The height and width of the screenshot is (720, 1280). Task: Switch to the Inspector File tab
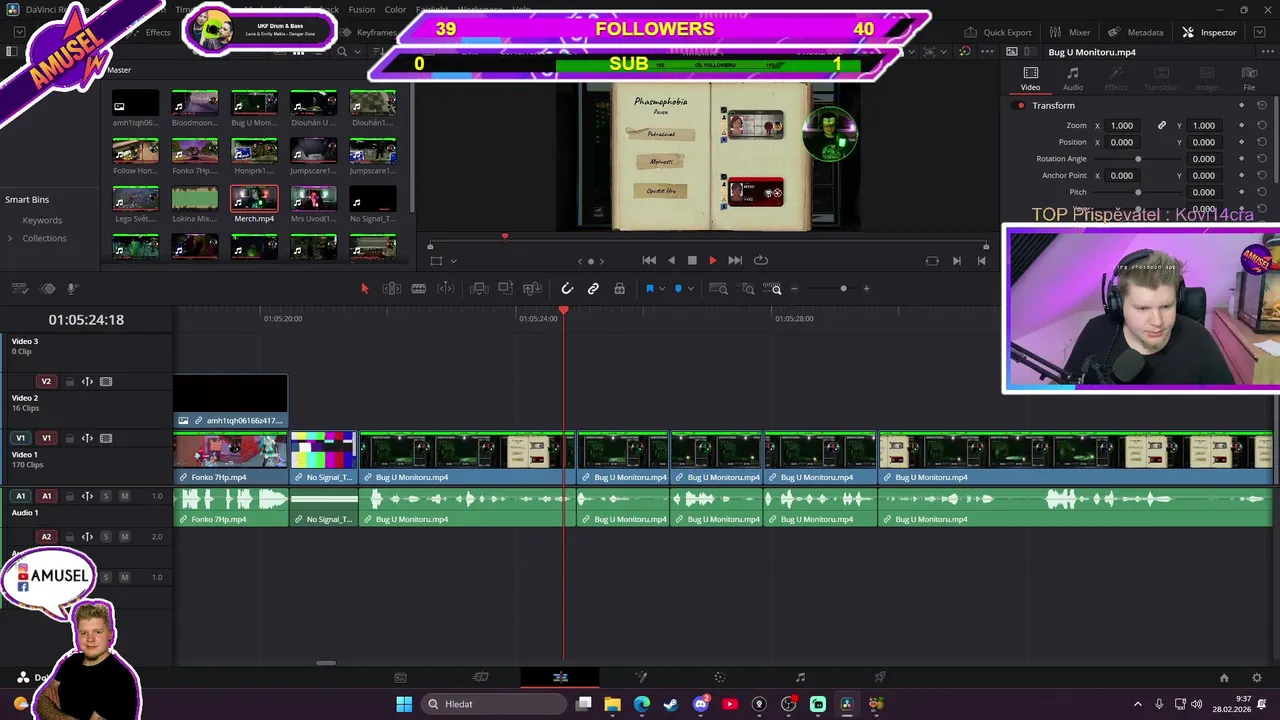1249,79
